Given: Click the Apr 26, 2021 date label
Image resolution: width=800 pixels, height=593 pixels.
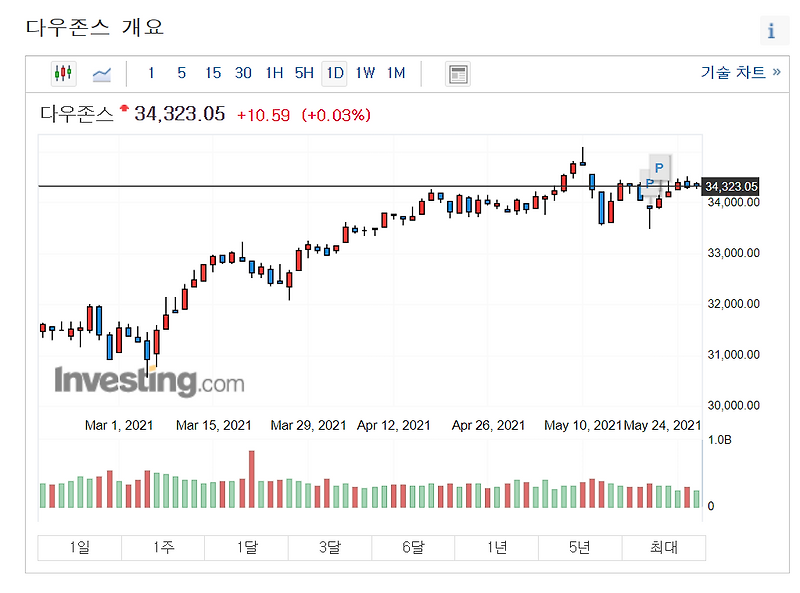Looking at the screenshot, I should [x=488, y=426].
